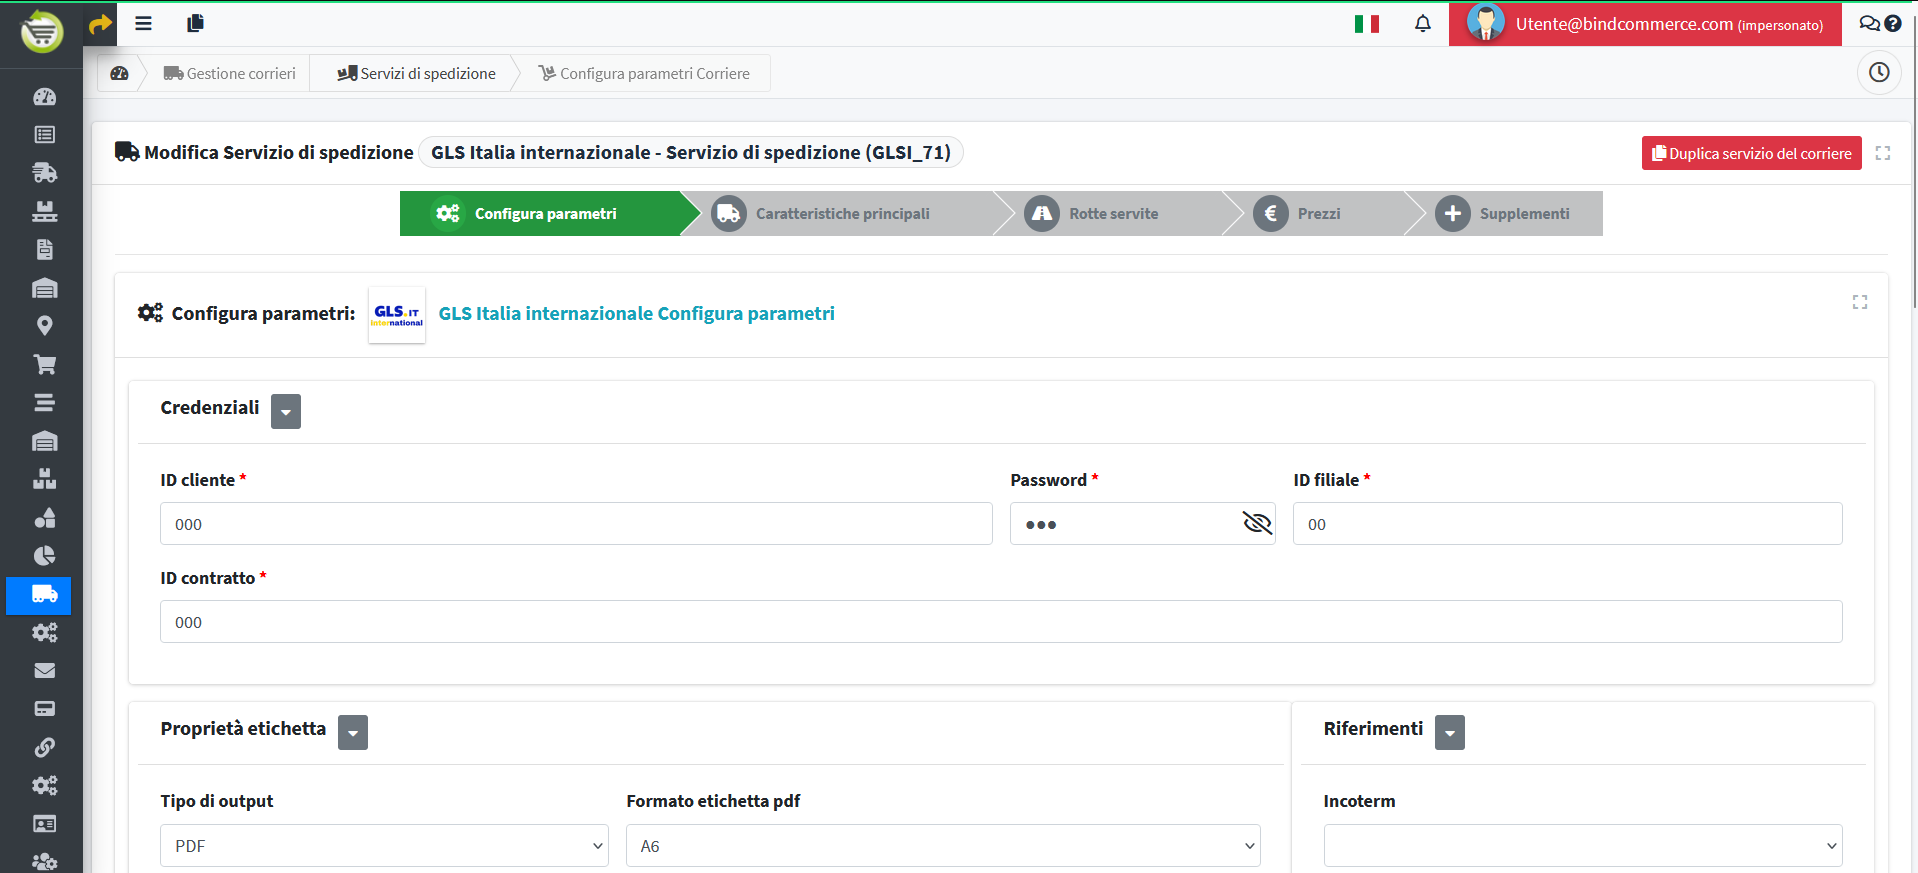Open the map pin location sidebar icon
1918x873 pixels.
pos(45,326)
